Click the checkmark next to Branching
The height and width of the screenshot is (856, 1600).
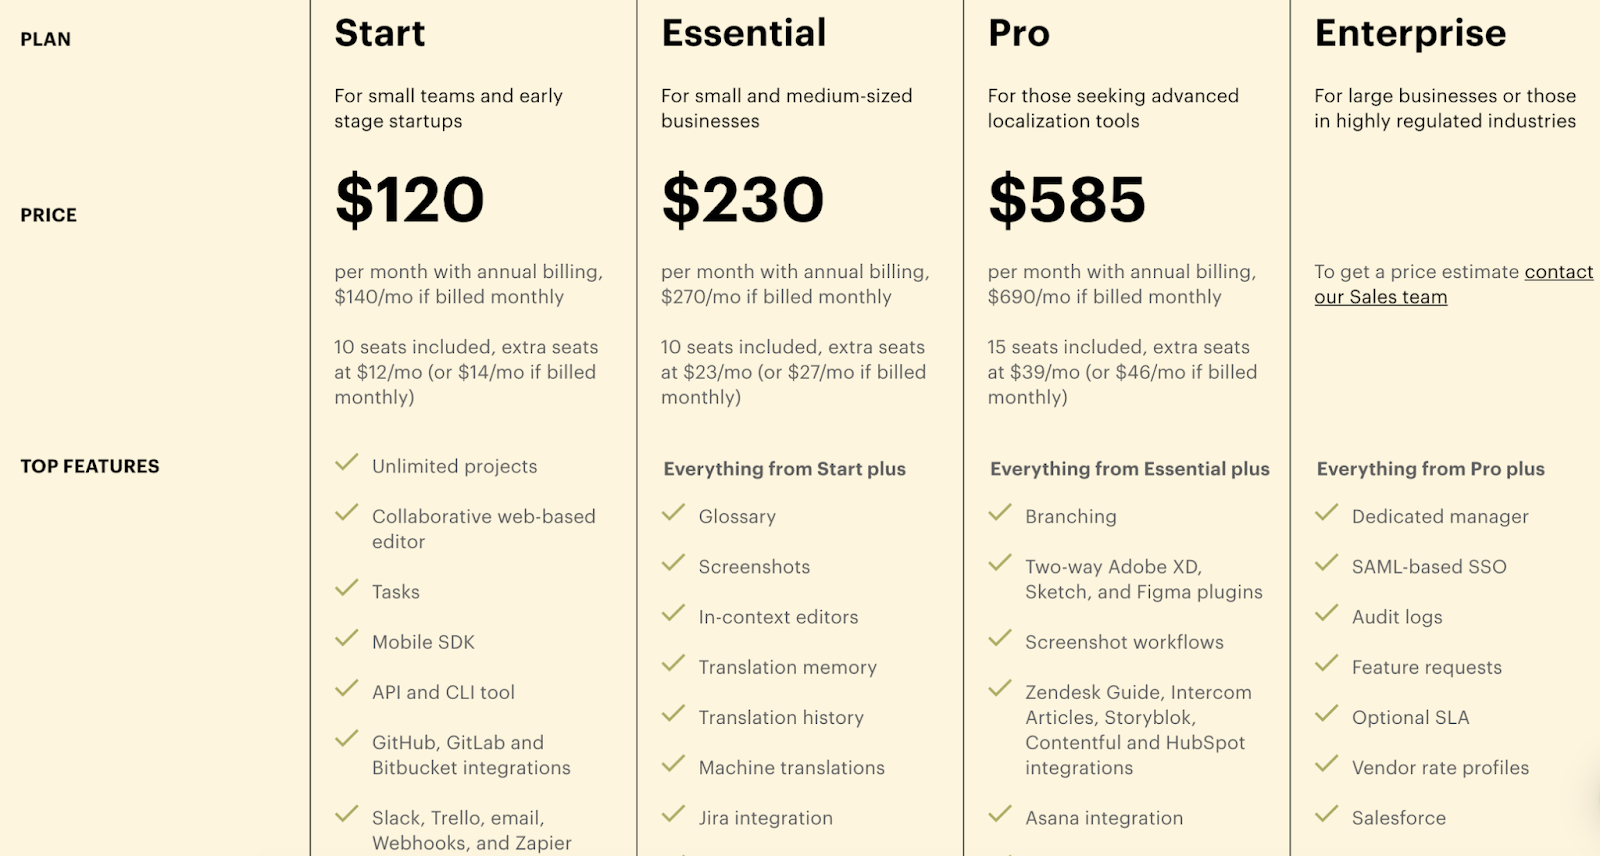pyautogui.click(x=1000, y=513)
